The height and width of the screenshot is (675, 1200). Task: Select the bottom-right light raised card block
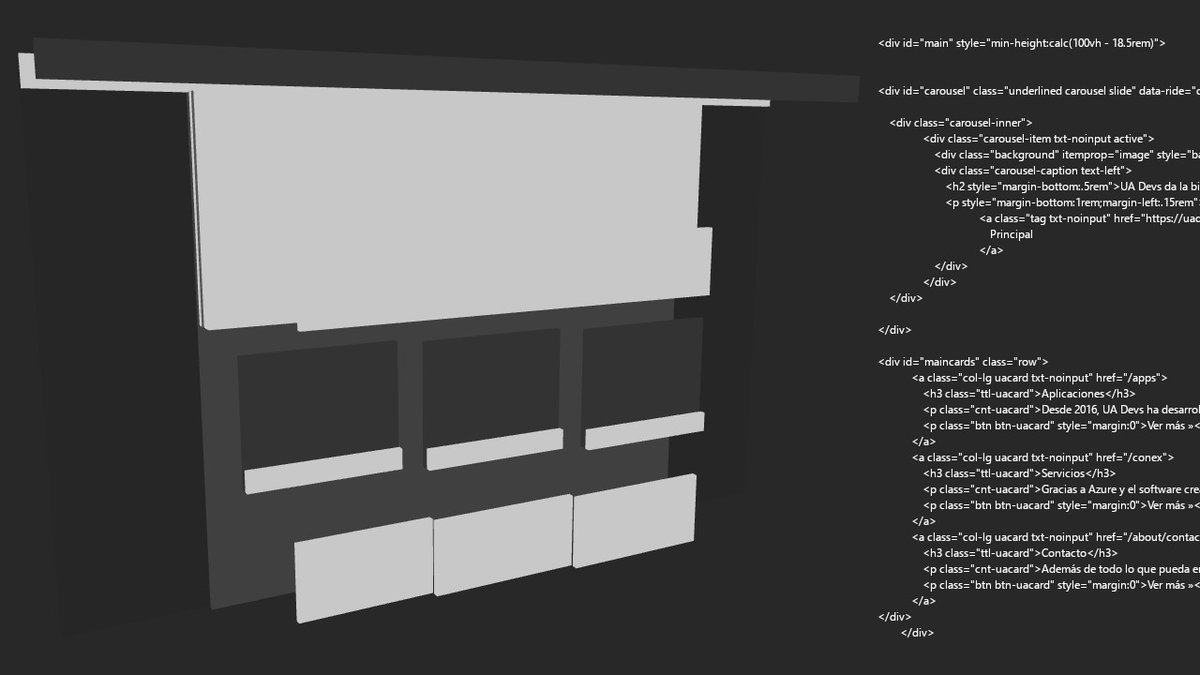coord(635,520)
